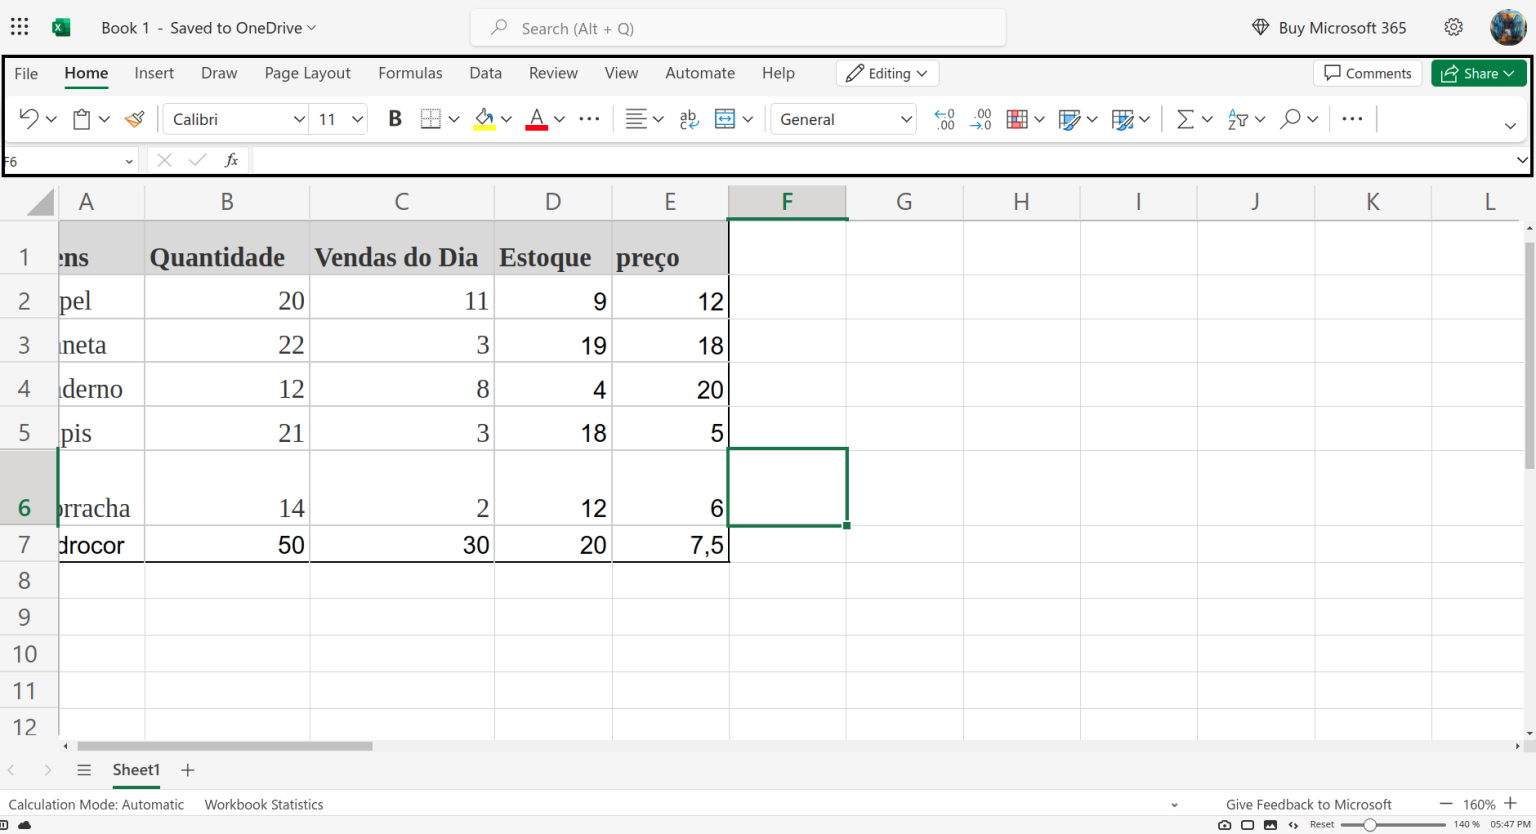Open Find with the magnifier icon

(1292, 118)
